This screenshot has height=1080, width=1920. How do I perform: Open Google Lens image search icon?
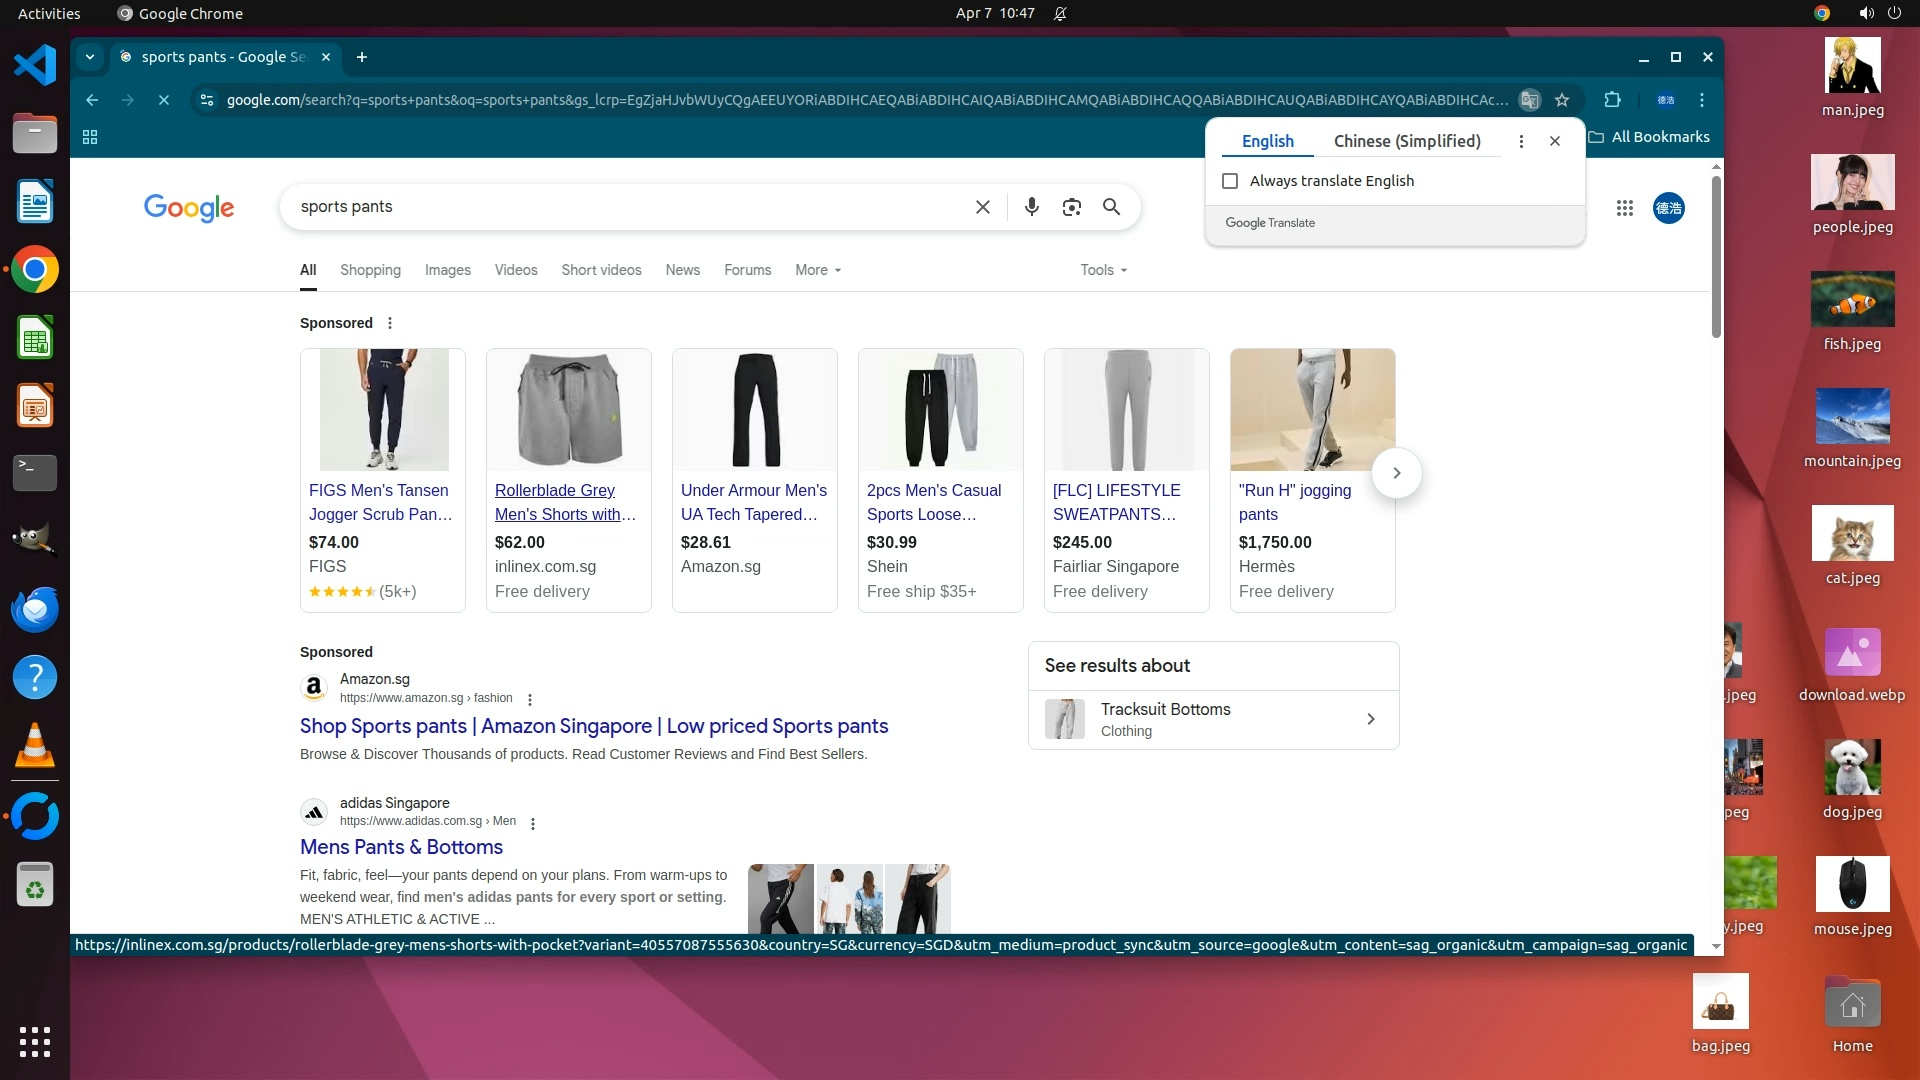click(1071, 207)
